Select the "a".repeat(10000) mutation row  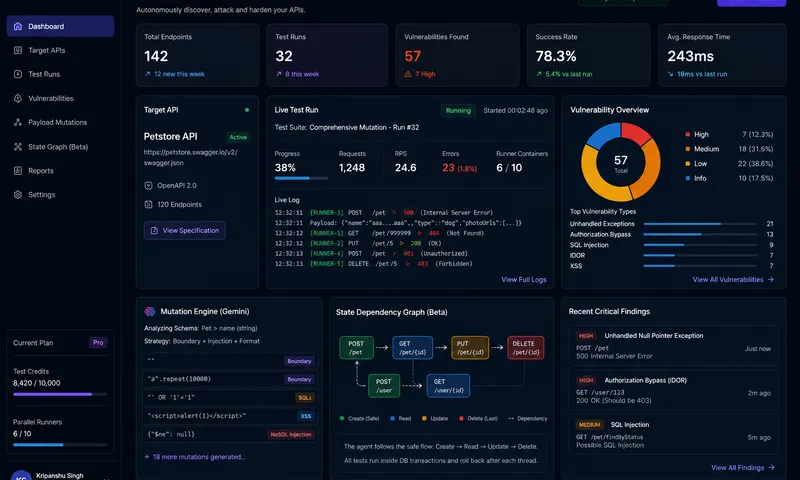coord(230,379)
